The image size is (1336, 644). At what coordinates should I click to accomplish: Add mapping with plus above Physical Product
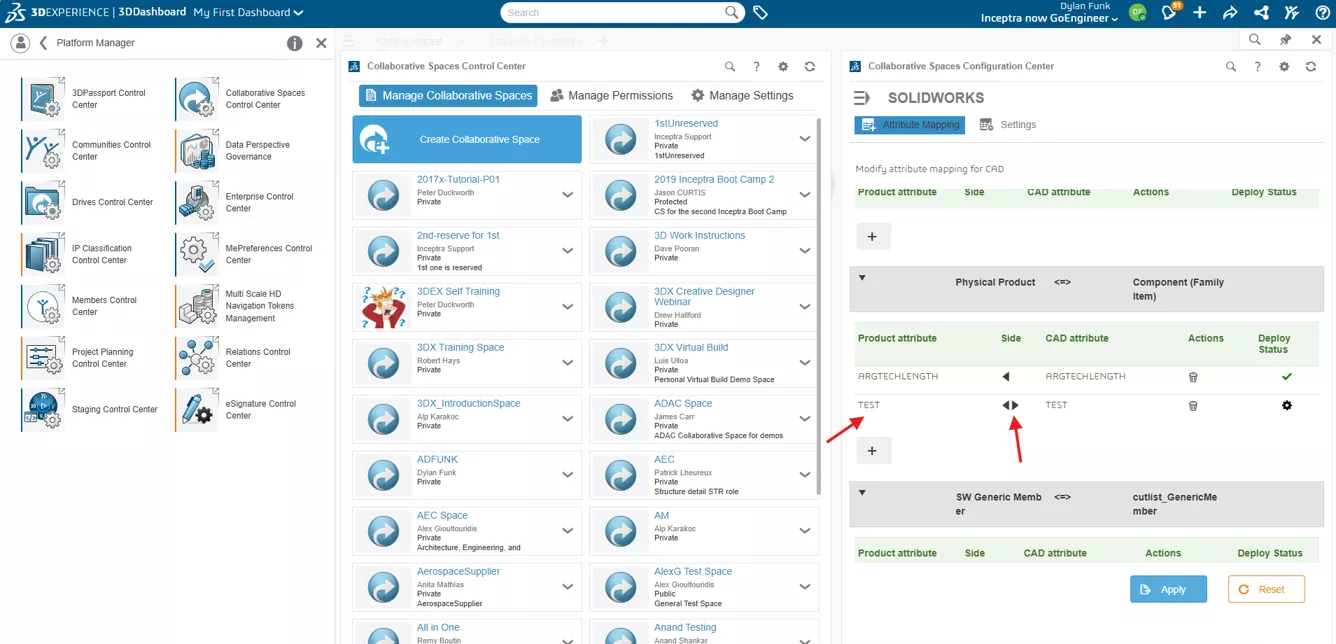click(x=872, y=237)
